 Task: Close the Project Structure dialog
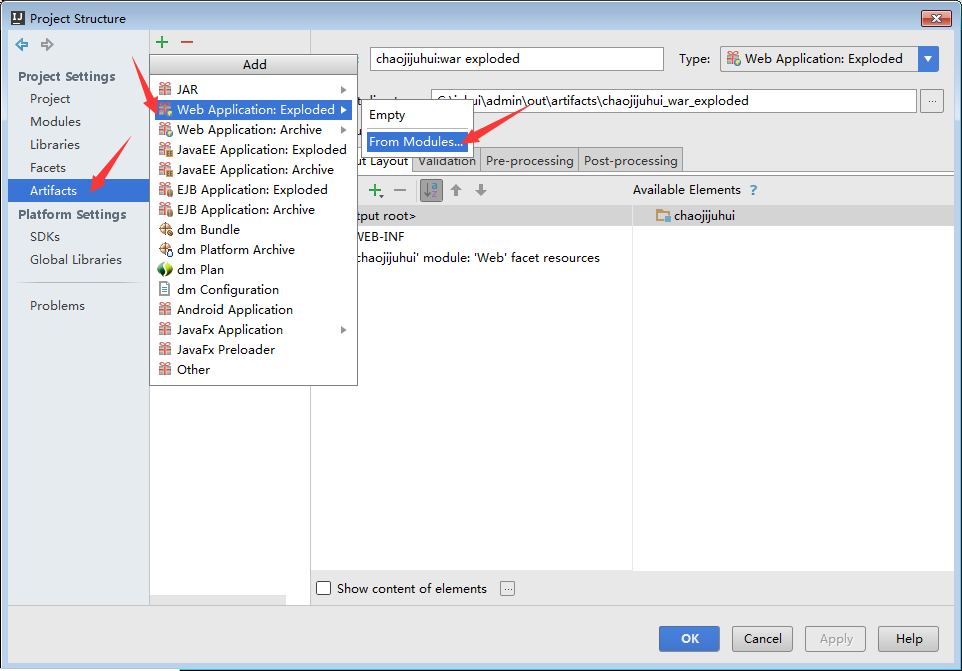click(936, 18)
